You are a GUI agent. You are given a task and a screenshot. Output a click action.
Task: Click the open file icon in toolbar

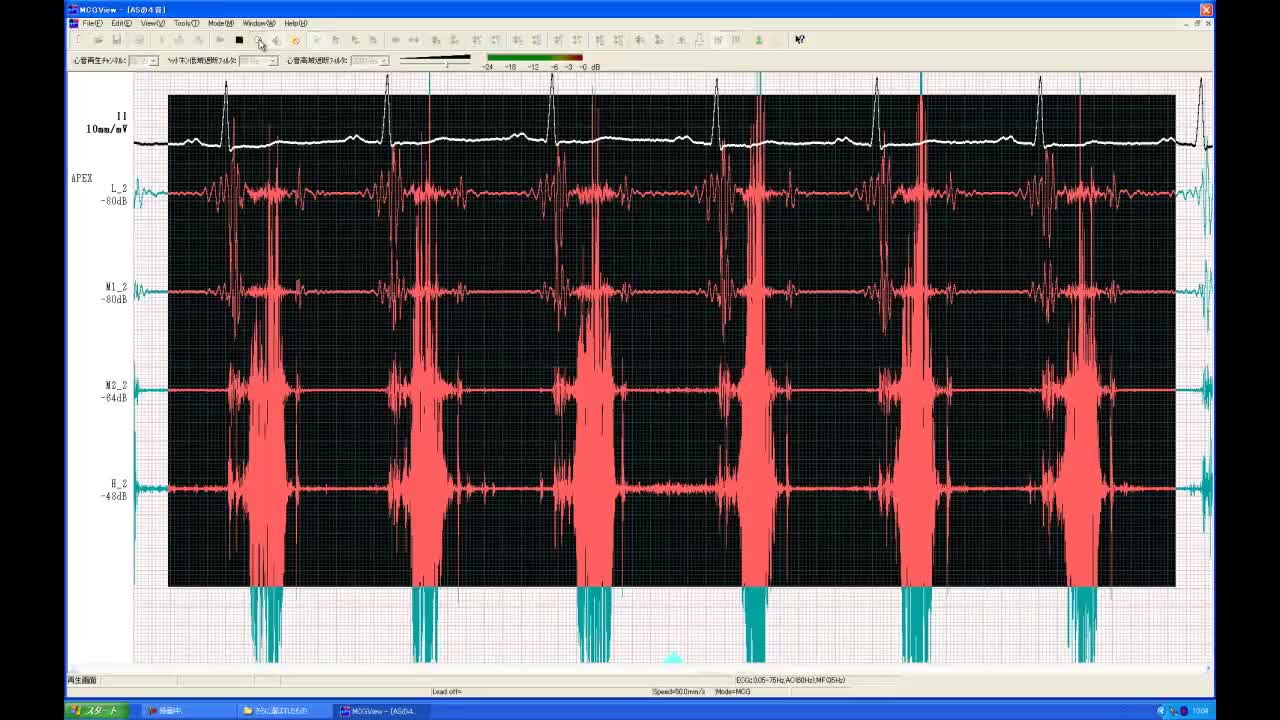(98, 40)
